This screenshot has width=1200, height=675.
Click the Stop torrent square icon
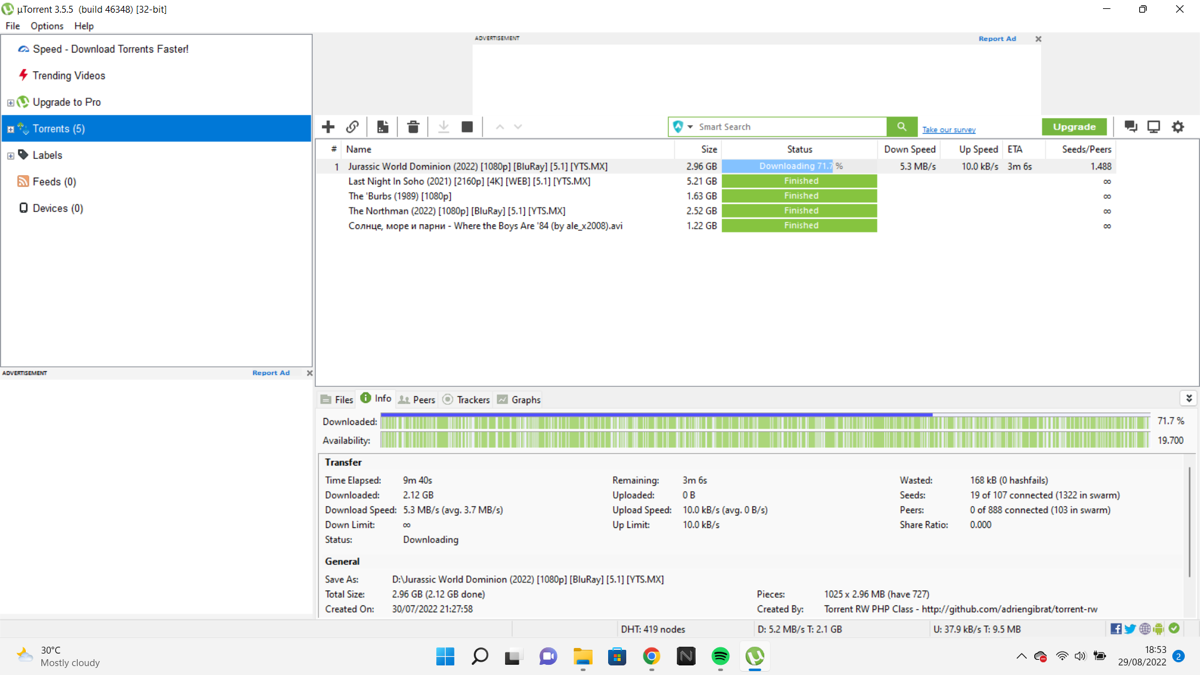[x=467, y=127]
